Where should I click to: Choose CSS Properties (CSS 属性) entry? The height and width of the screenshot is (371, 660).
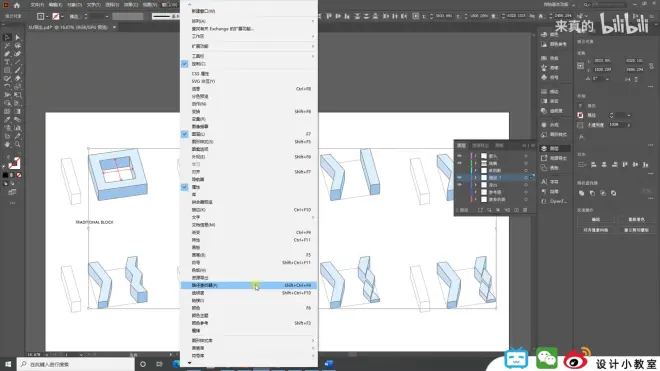pos(248,74)
